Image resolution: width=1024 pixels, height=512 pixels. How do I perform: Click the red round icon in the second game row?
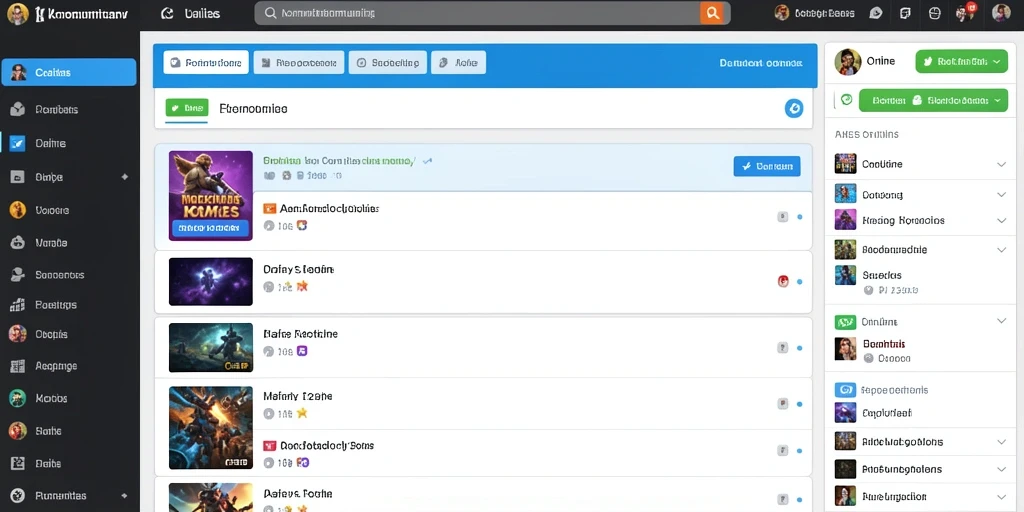[x=782, y=281]
